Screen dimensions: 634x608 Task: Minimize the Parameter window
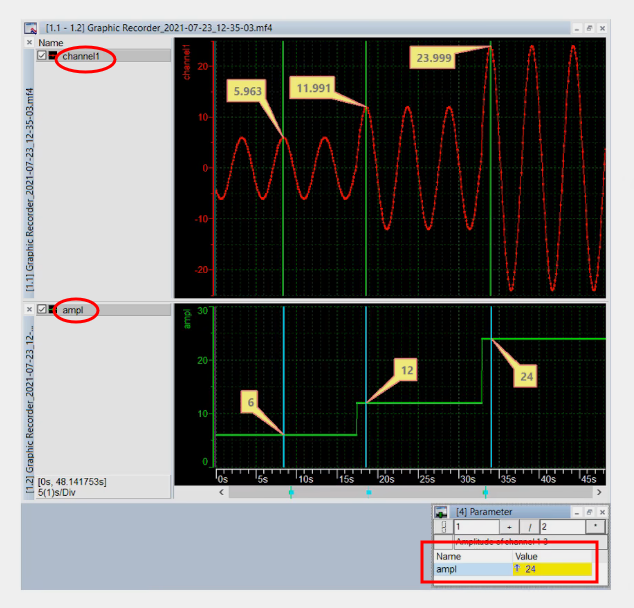[x=577, y=512]
